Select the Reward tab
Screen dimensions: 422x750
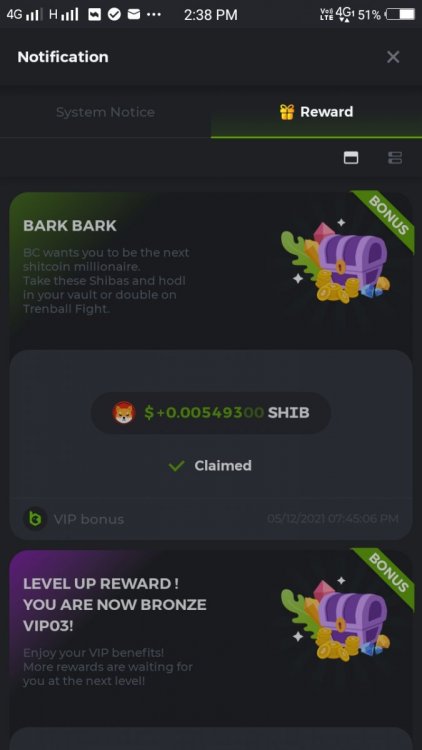316,112
